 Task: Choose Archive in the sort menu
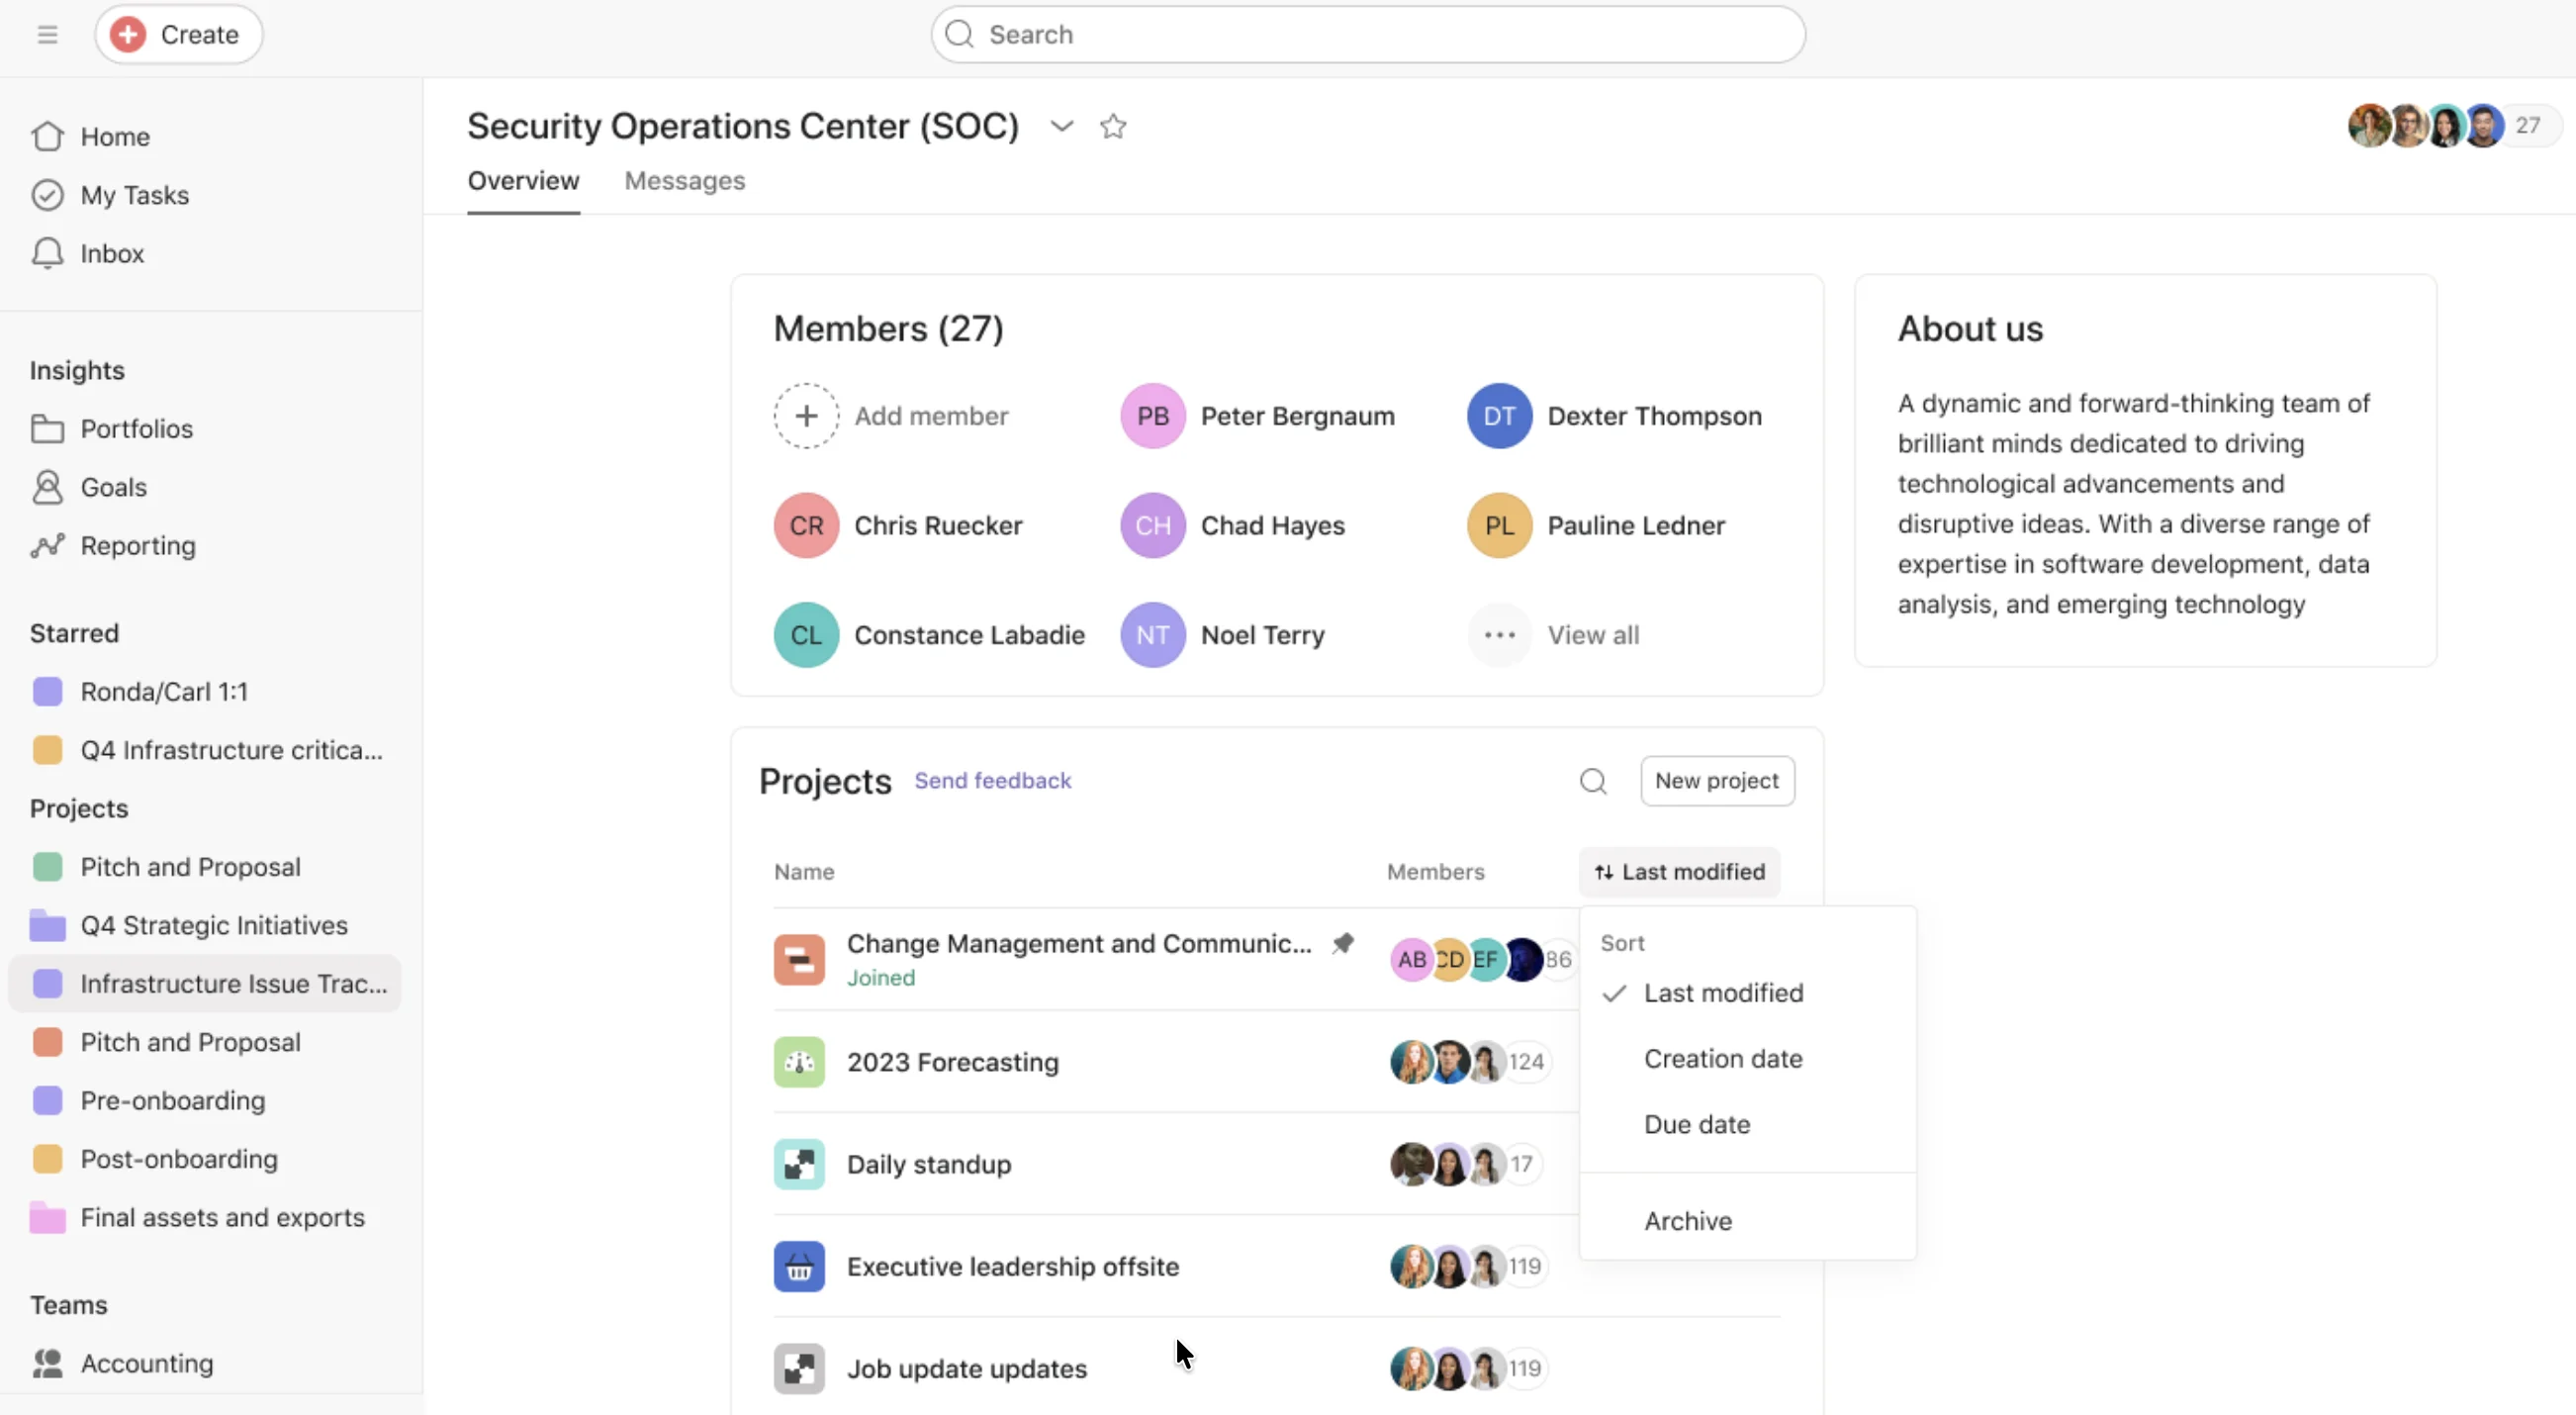[x=1747, y=1221]
